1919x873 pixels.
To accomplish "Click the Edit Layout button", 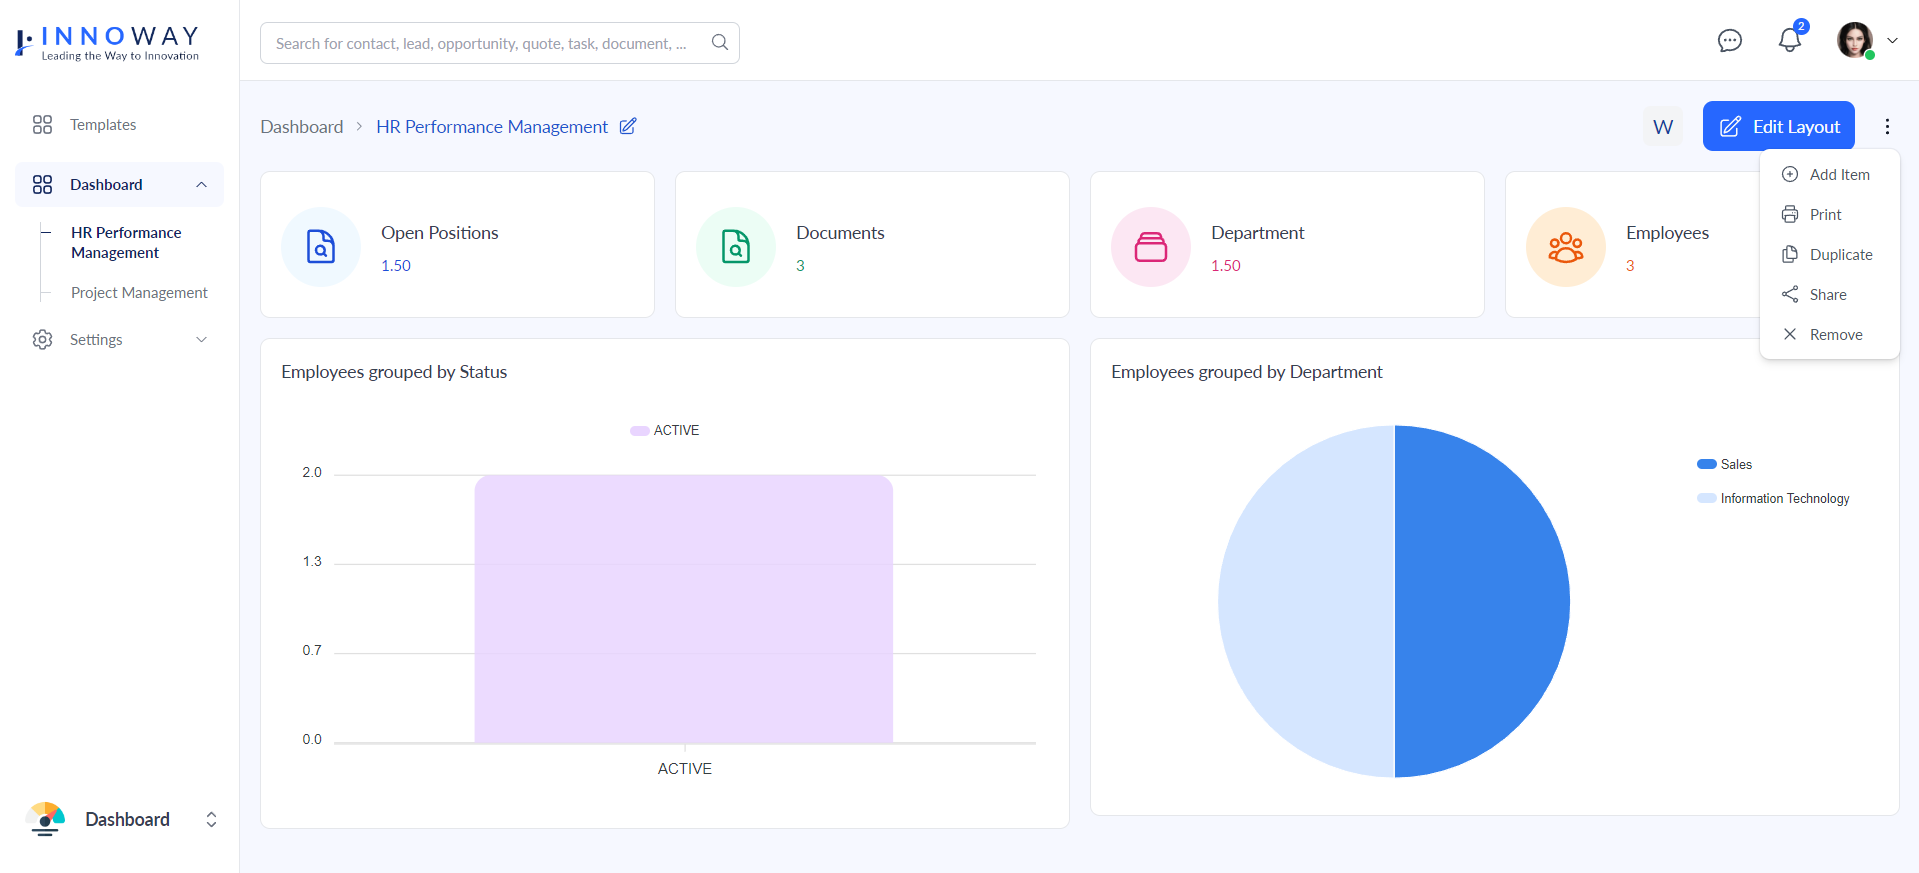I will [x=1778, y=126].
